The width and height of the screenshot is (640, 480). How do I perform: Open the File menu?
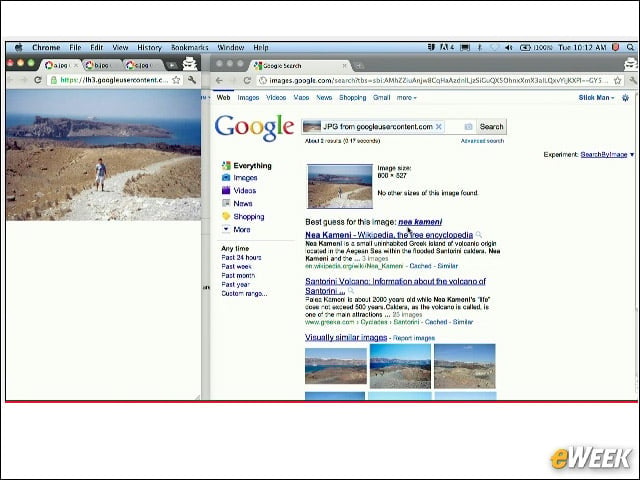(x=75, y=47)
